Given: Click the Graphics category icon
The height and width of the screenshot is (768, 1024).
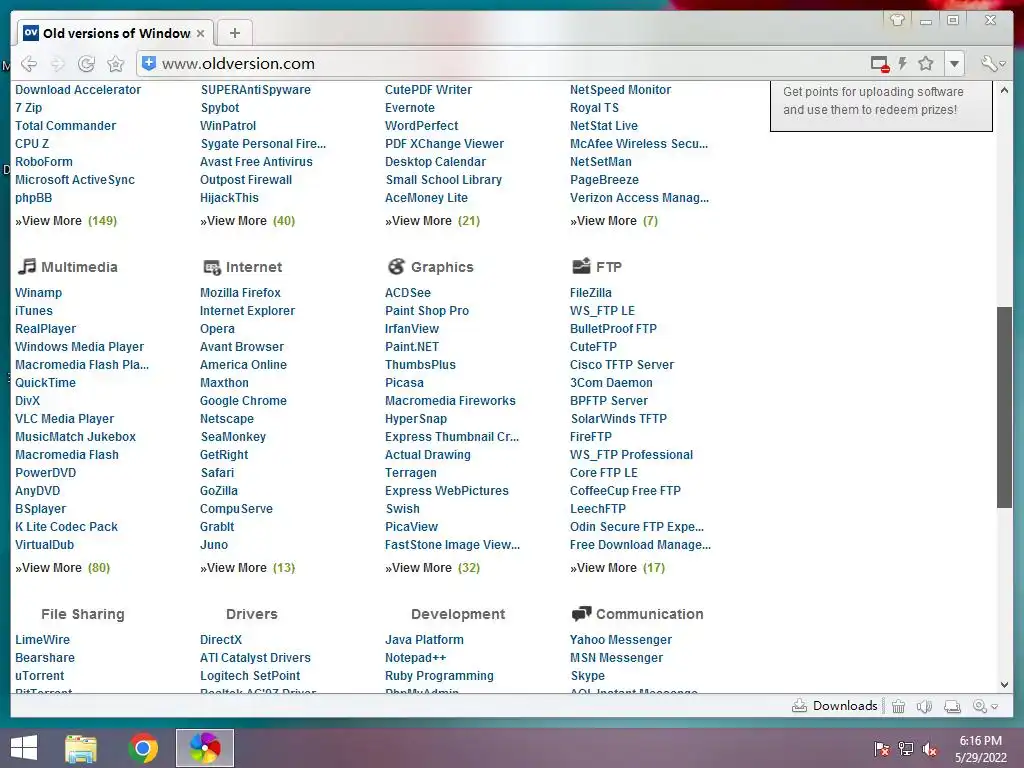Looking at the screenshot, I should 396,266.
